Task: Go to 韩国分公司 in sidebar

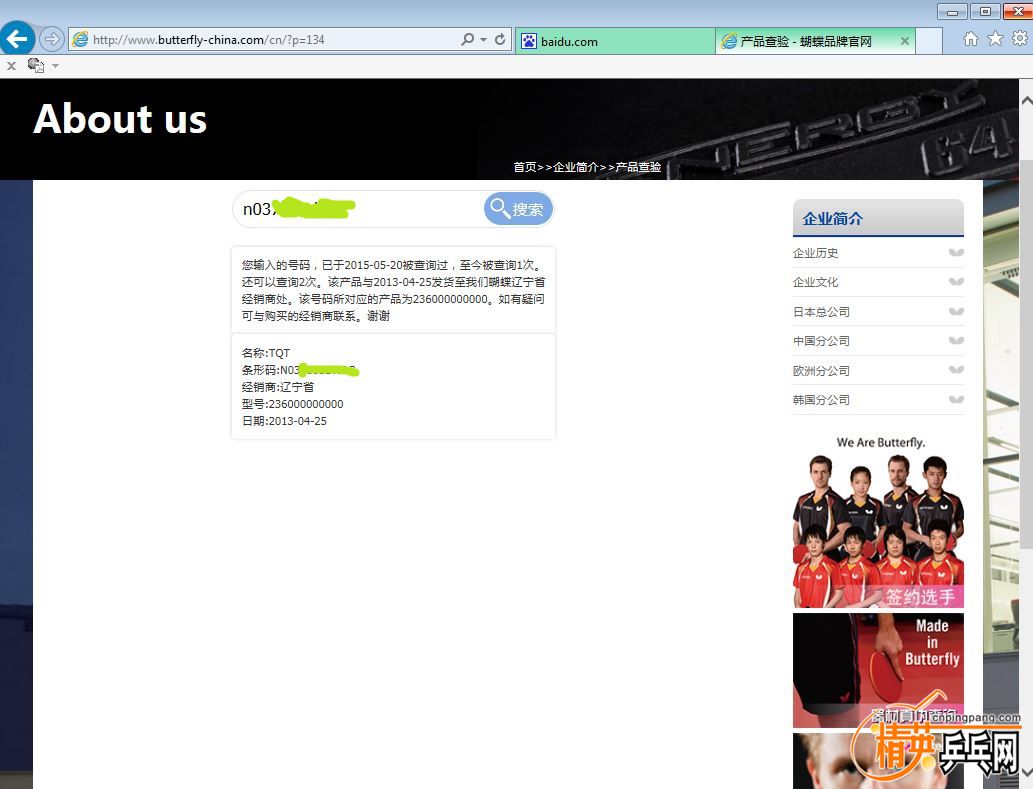Action: pyautogui.click(x=821, y=400)
